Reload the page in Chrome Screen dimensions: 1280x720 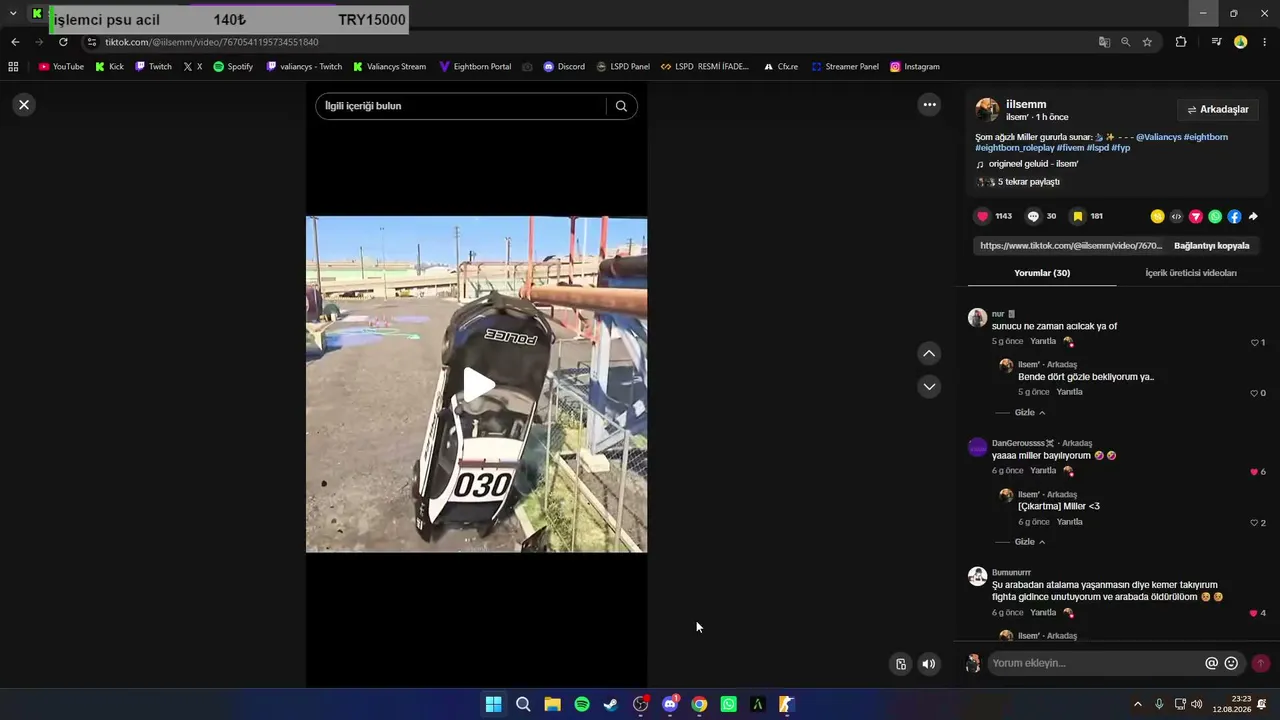click(63, 42)
